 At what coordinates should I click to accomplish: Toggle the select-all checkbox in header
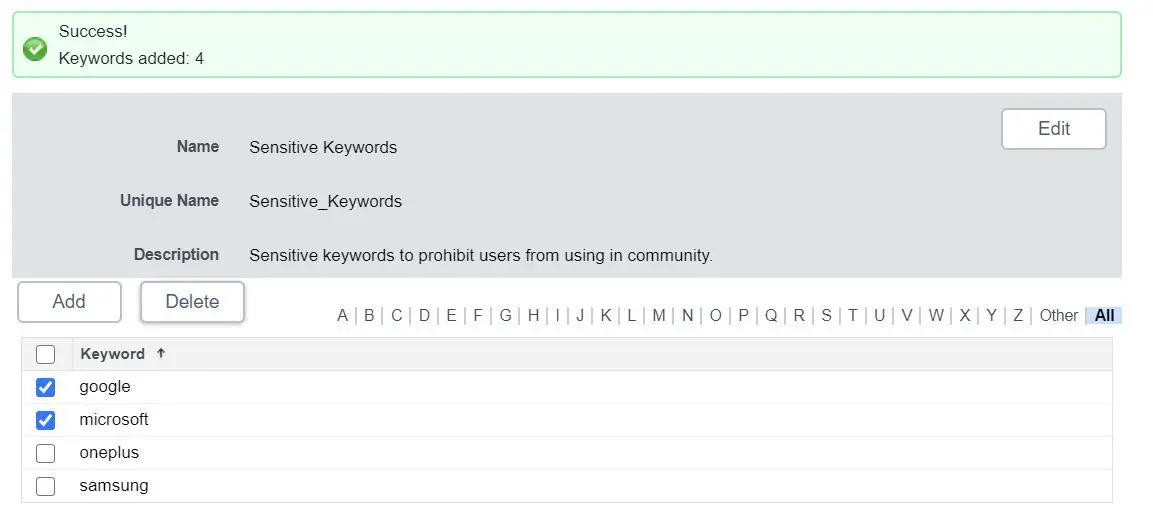pos(46,354)
